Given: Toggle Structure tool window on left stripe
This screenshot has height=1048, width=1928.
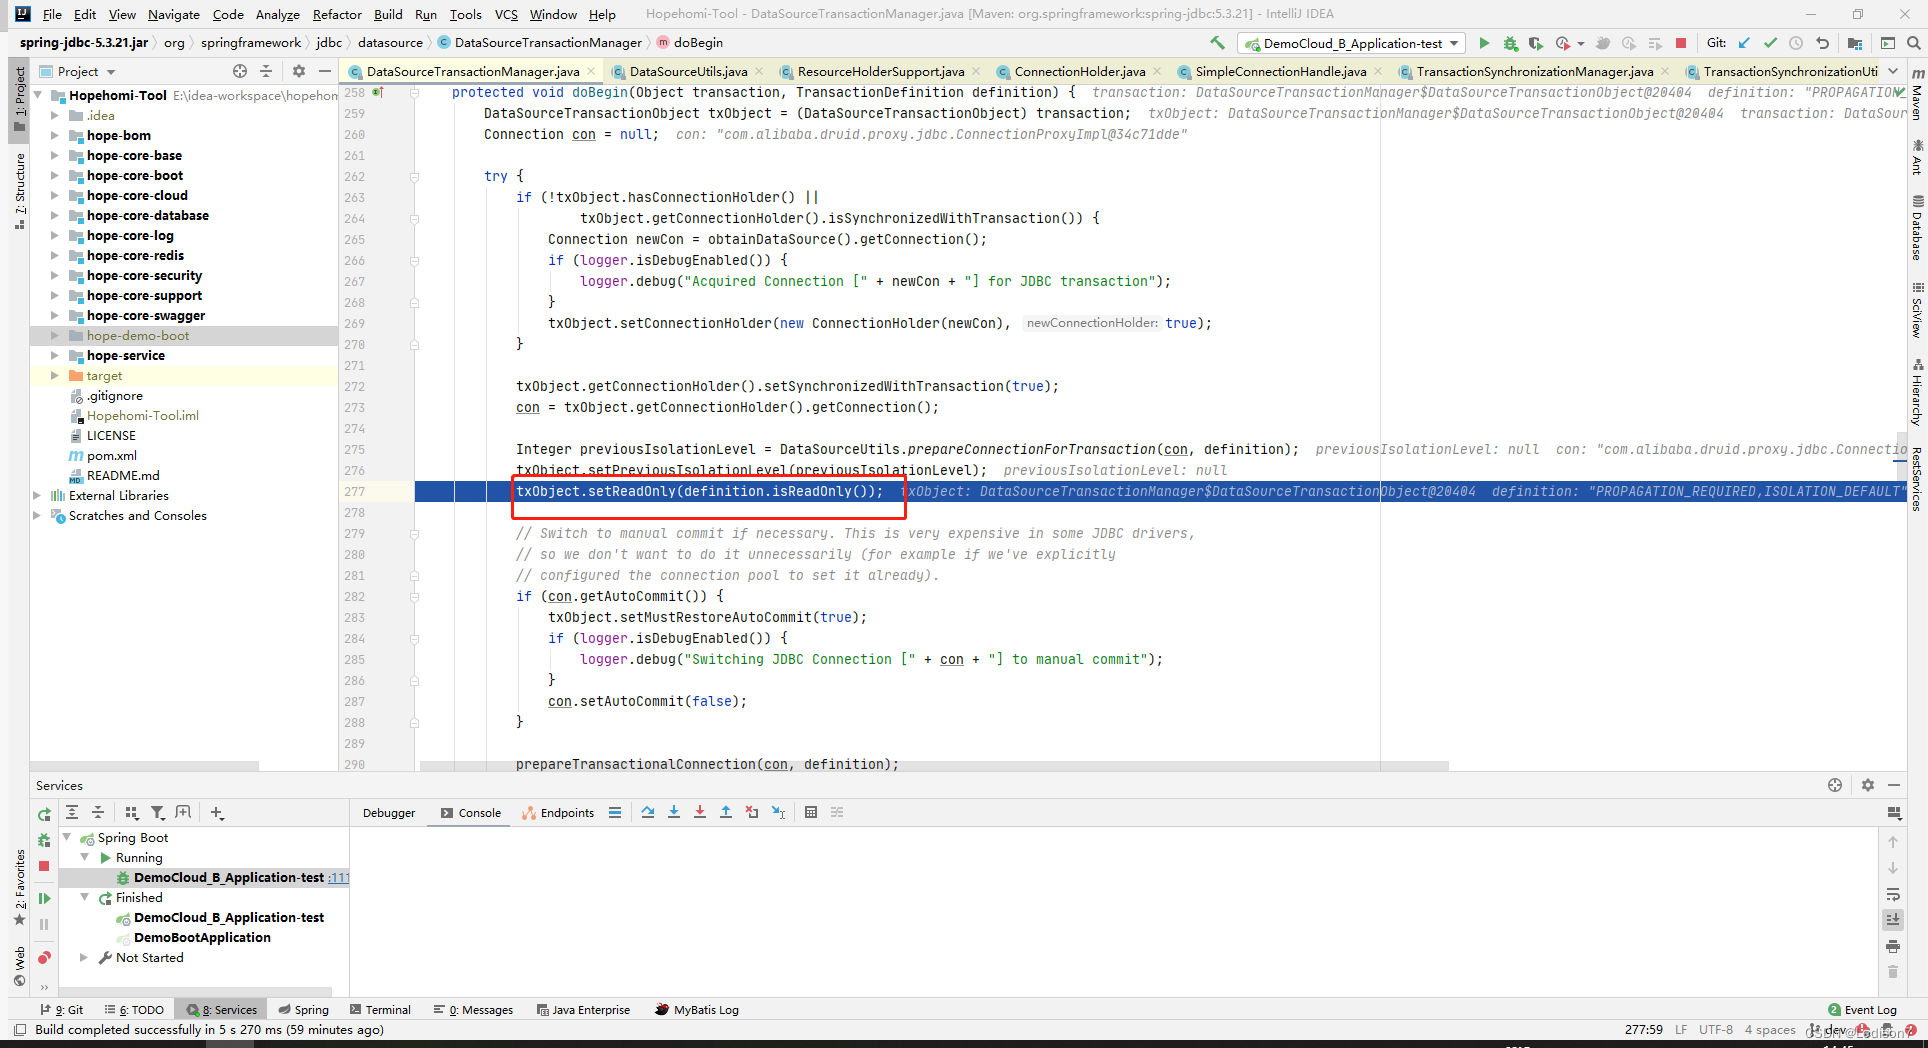Looking at the screenshot, I should pos(19,190).
